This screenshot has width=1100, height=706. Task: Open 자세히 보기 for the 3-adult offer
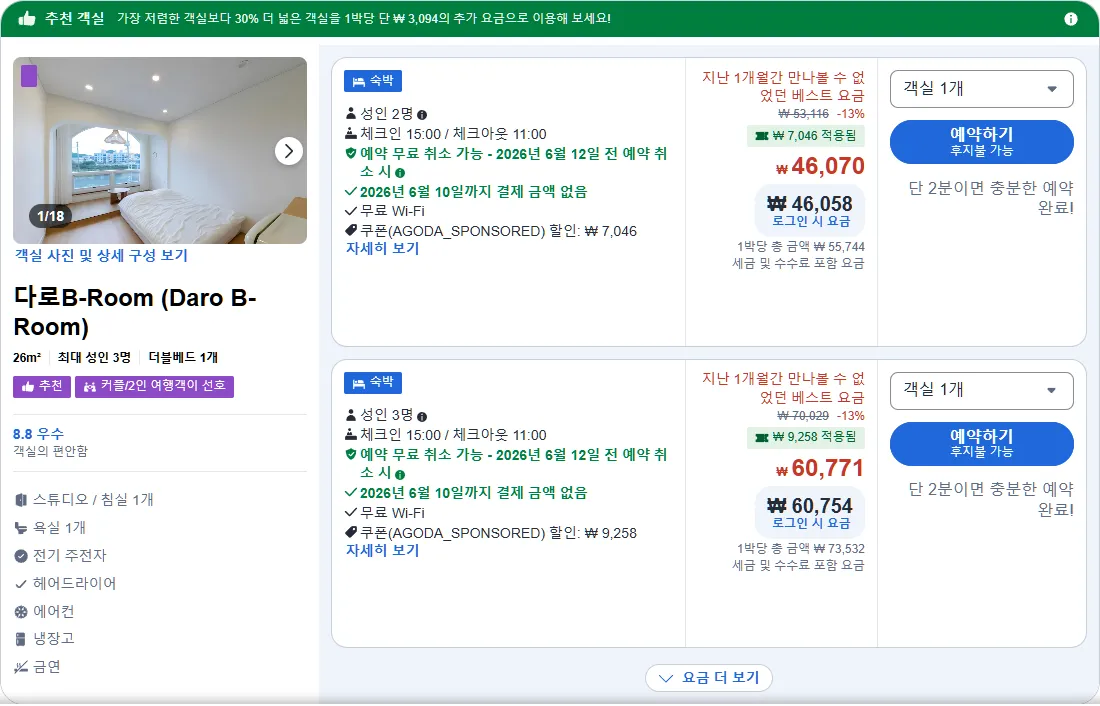[382, 550]
